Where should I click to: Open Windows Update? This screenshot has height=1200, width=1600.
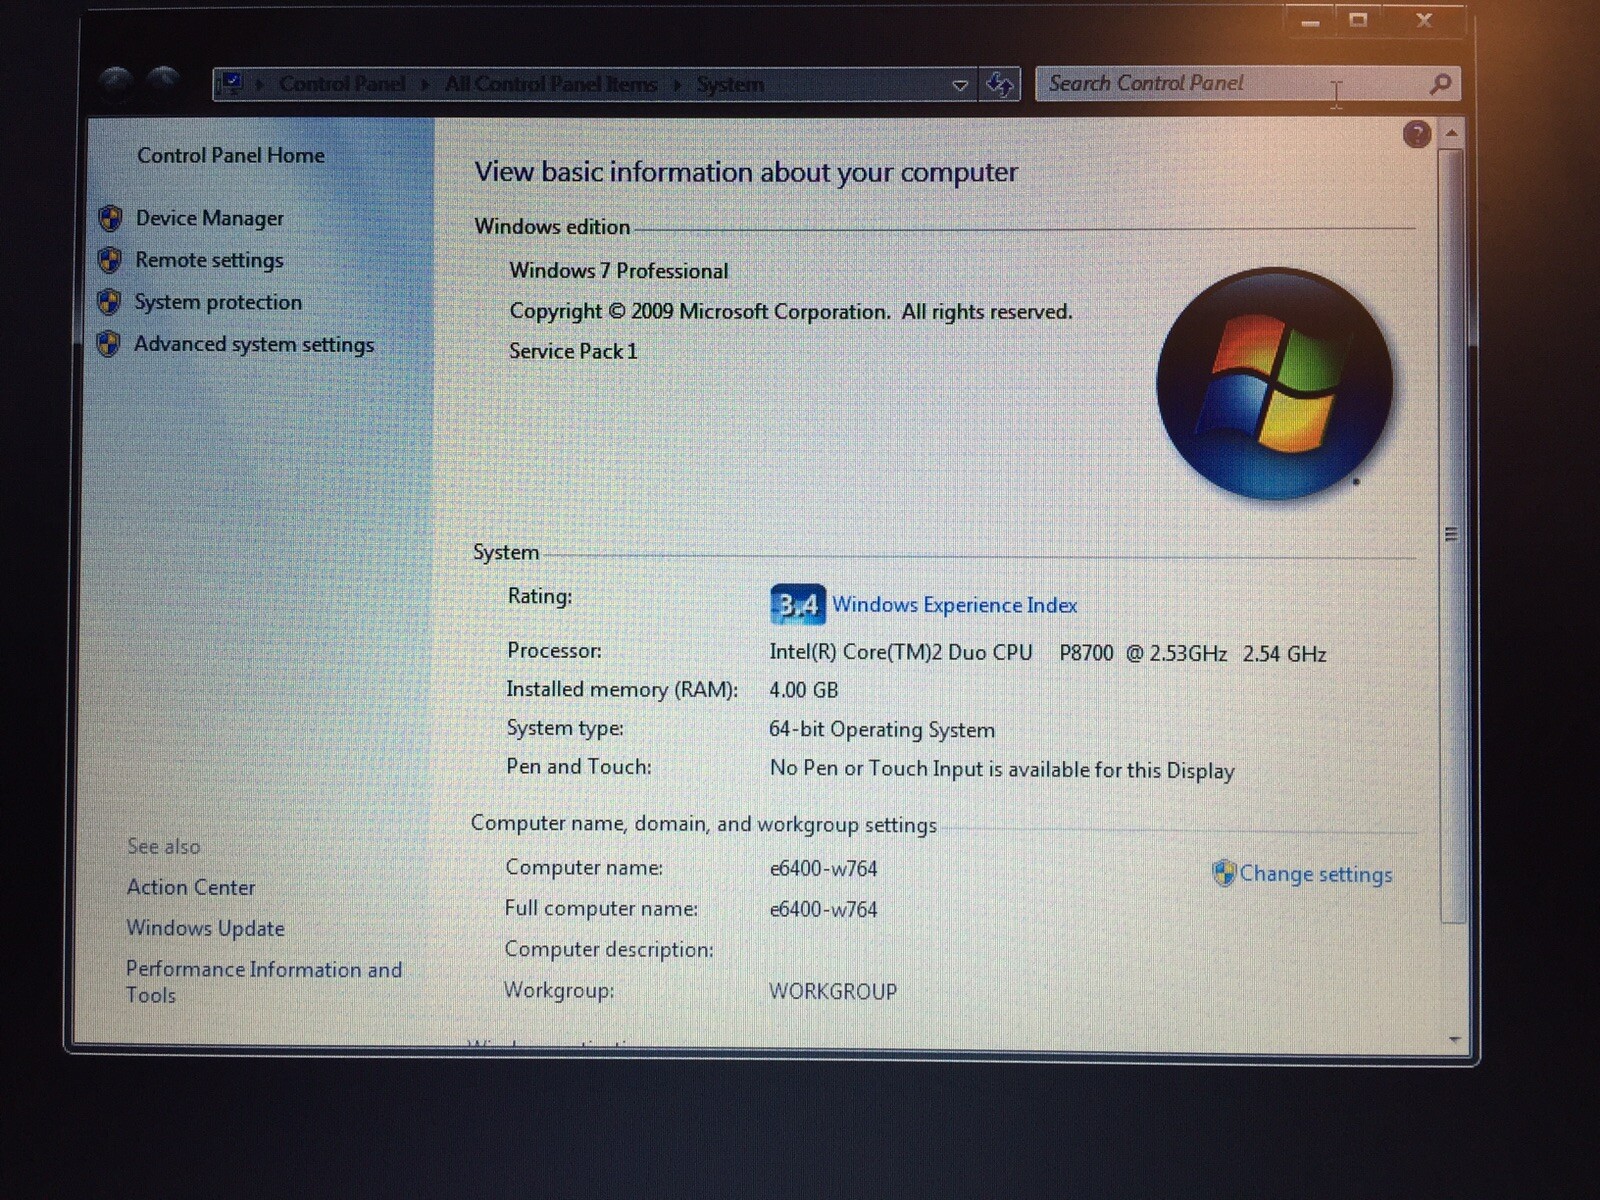click(205, 928)
